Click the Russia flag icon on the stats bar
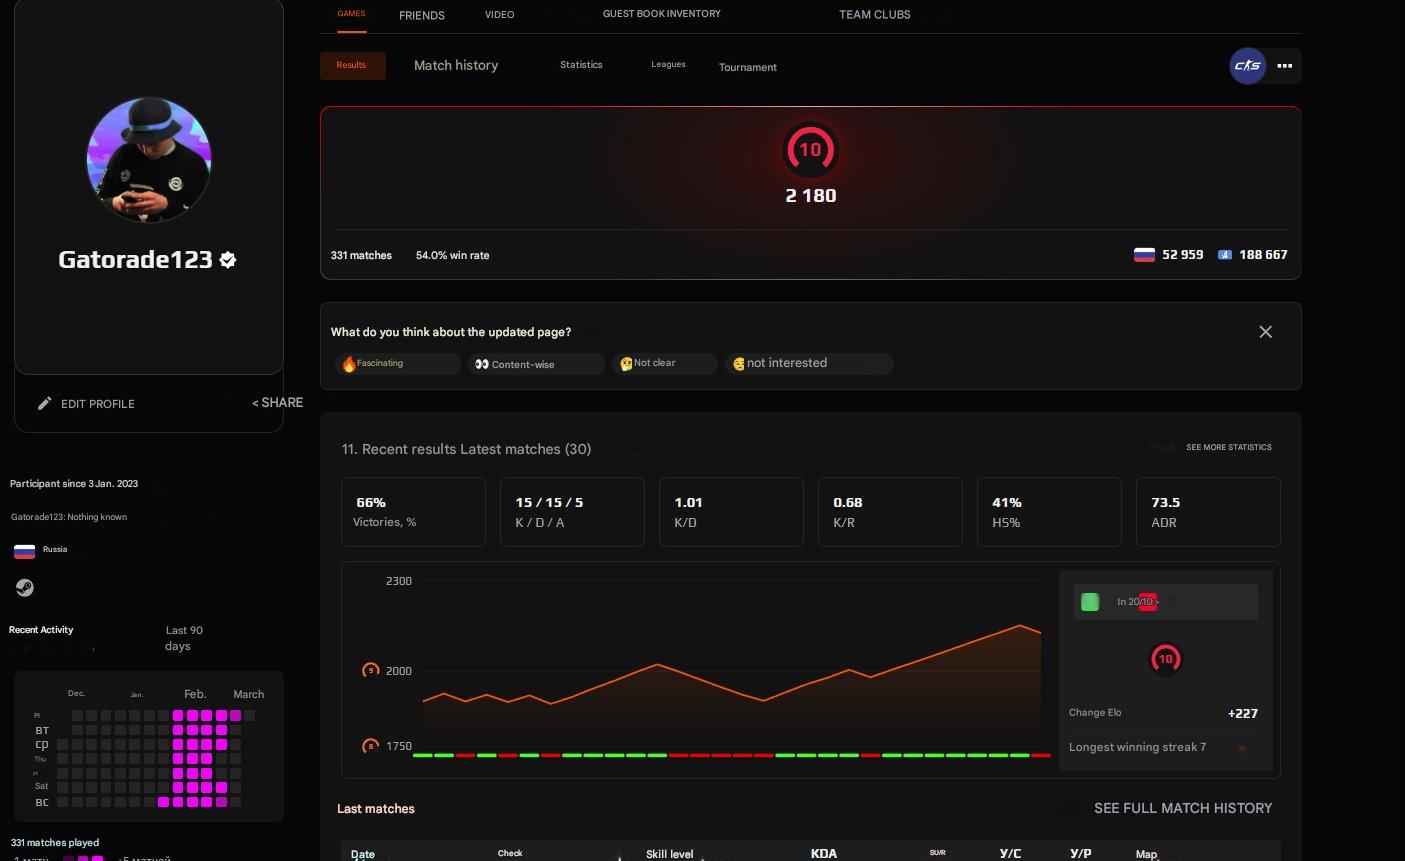This screenshot has height=861, width=1405. (1144, 254)
